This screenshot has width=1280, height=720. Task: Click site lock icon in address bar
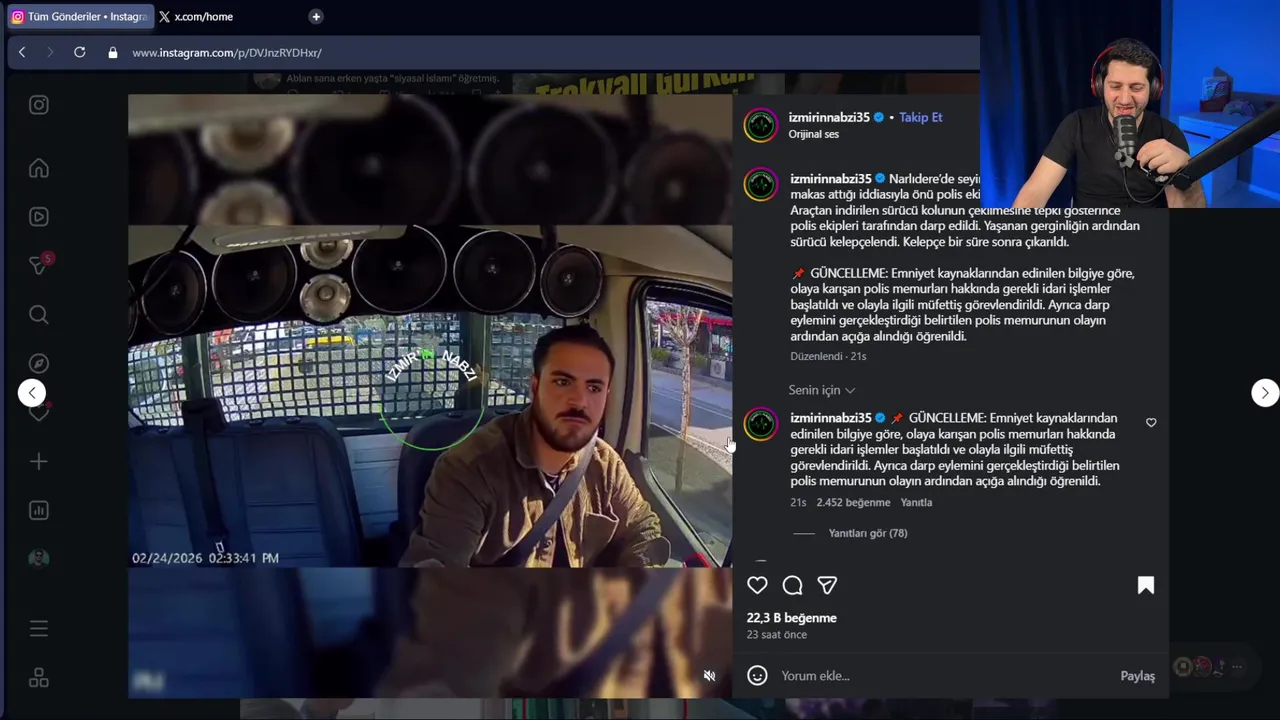[x=113, y=53]
